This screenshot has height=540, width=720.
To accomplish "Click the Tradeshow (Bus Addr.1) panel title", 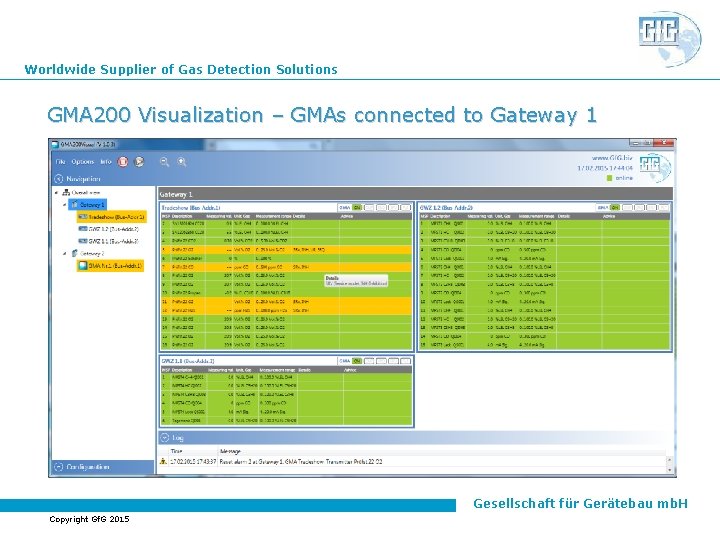I will (191, 208).
